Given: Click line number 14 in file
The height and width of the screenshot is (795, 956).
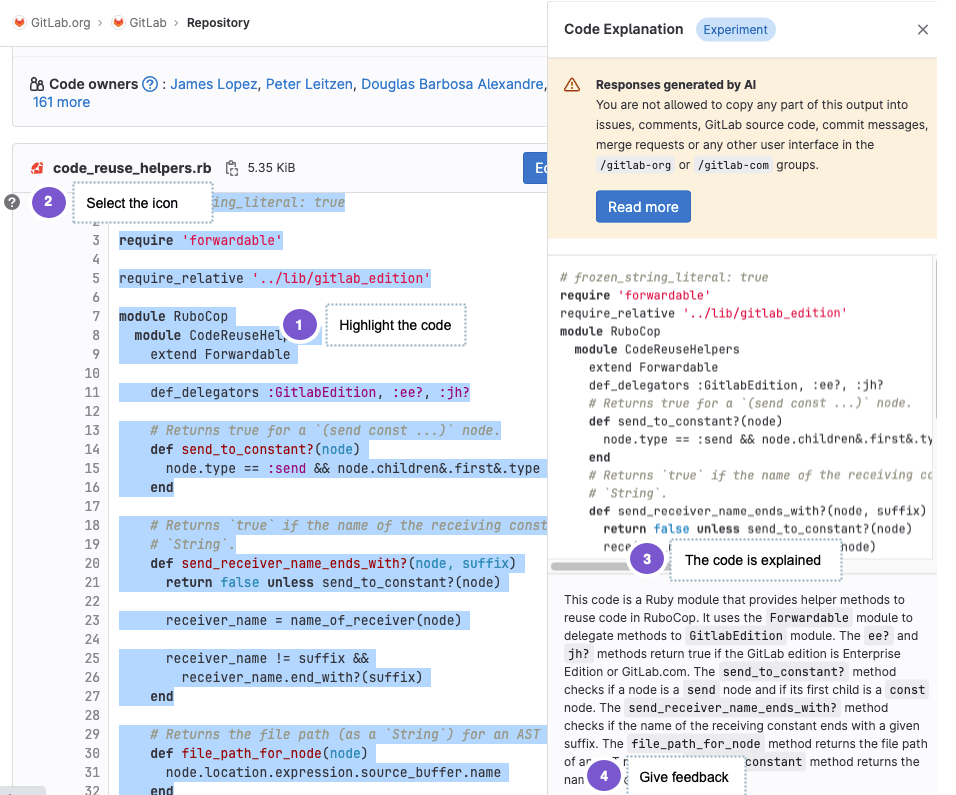Looking at the screenshot, I should pos(92,449).
